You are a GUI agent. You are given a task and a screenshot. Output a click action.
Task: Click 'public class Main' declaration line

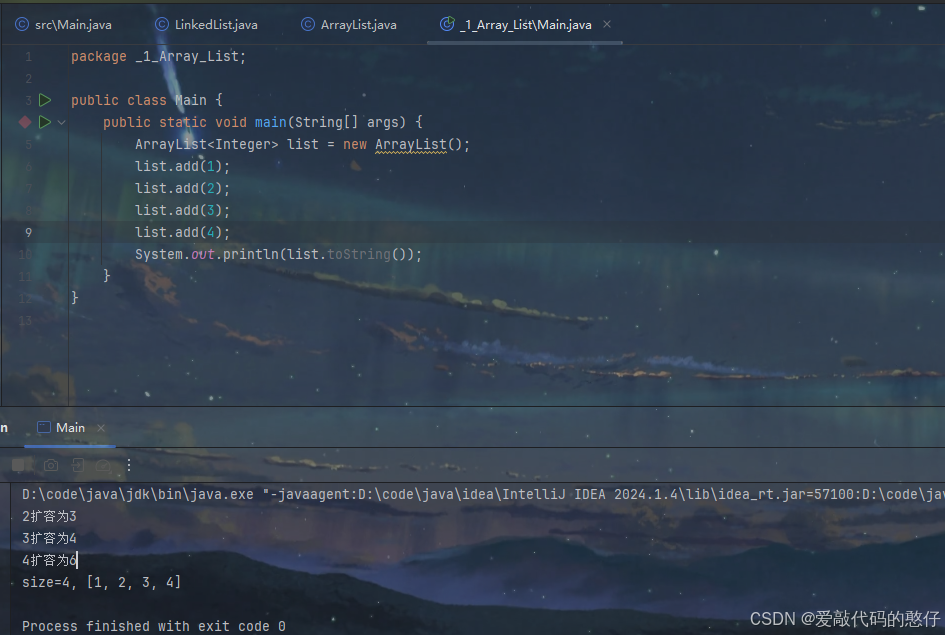click(146, 100)
